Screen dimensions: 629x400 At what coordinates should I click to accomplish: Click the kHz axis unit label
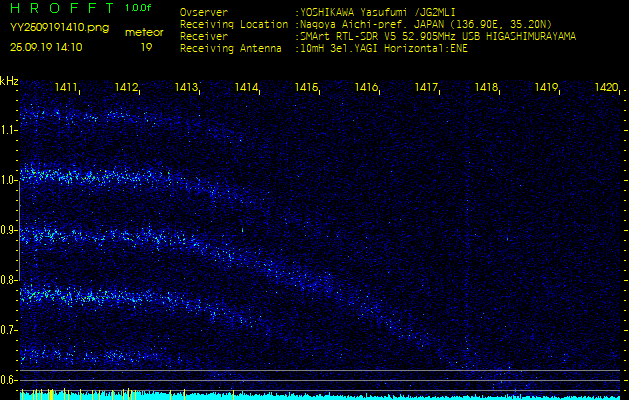pyautogui.click(x=10, y=81)
